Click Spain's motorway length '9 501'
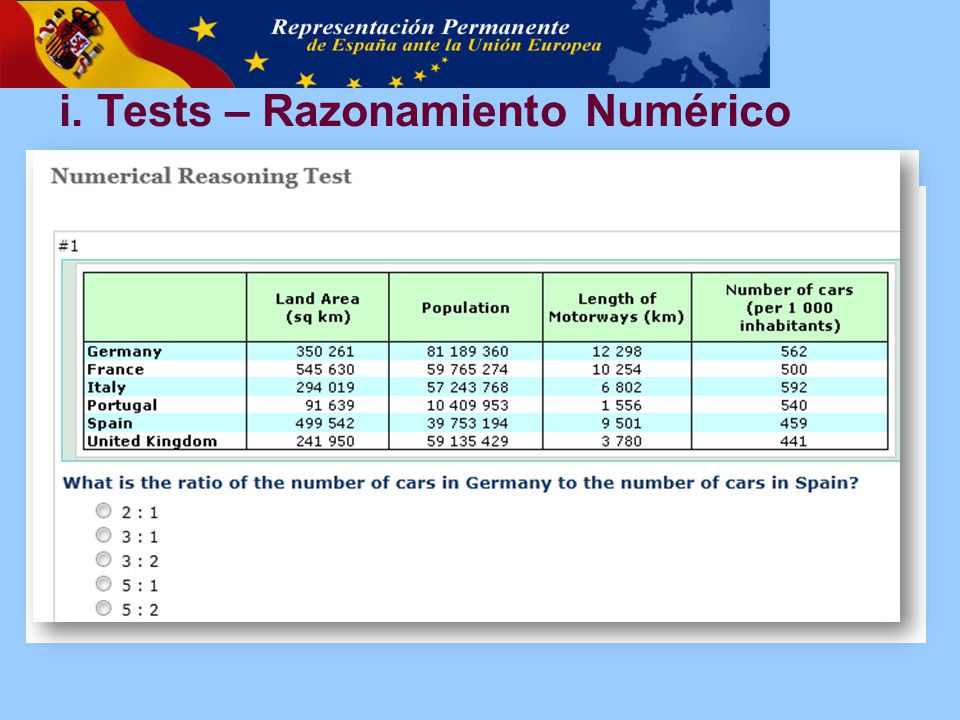 [x=621, y=423]
